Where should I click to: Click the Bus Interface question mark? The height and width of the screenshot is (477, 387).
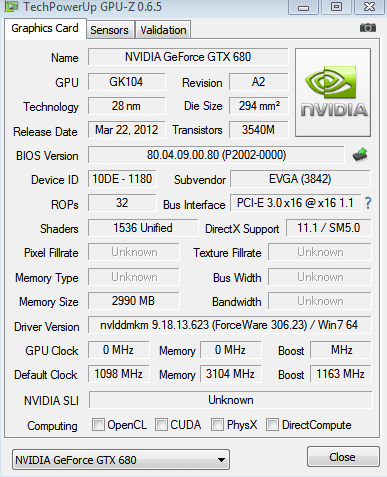(368, 203)
